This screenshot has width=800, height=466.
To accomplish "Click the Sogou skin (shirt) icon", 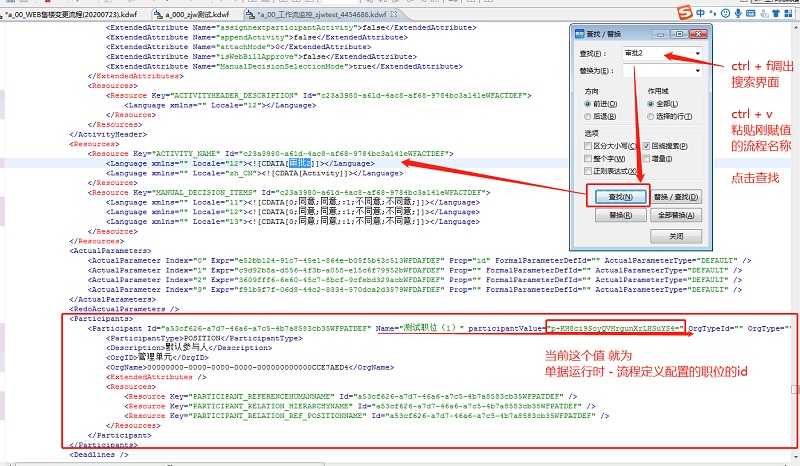I will (773, 12).
